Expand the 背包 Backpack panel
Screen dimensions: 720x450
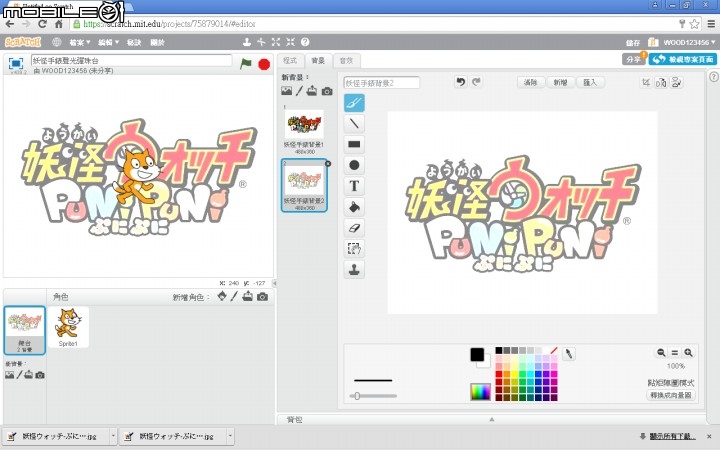492,419
